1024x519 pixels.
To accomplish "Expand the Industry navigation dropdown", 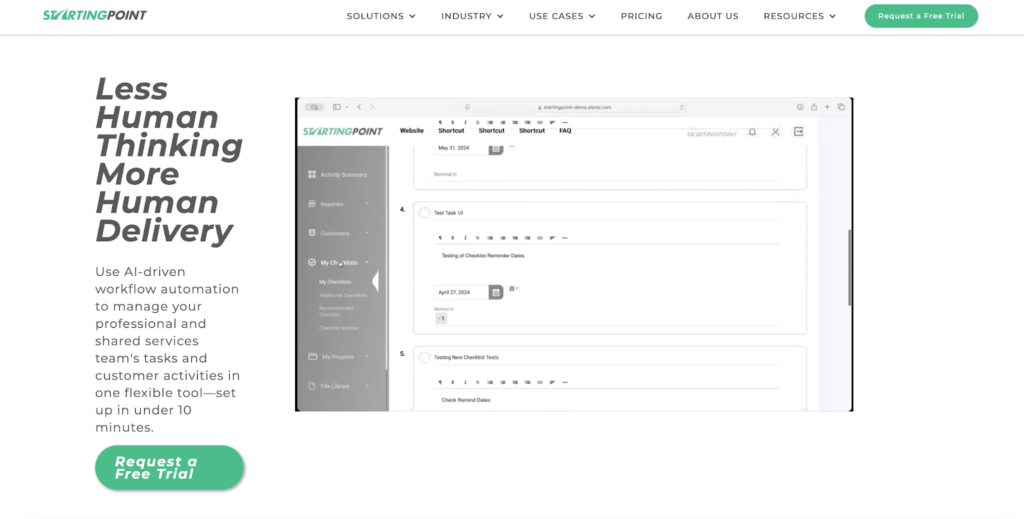I will (472, 16).
